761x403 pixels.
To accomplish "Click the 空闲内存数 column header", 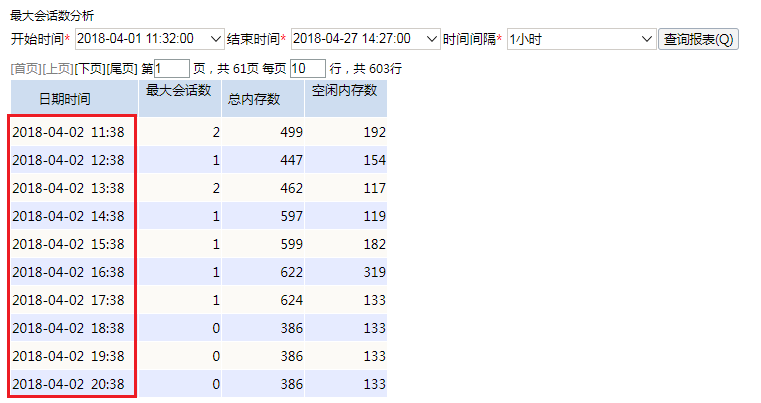I will click(346, 99).
